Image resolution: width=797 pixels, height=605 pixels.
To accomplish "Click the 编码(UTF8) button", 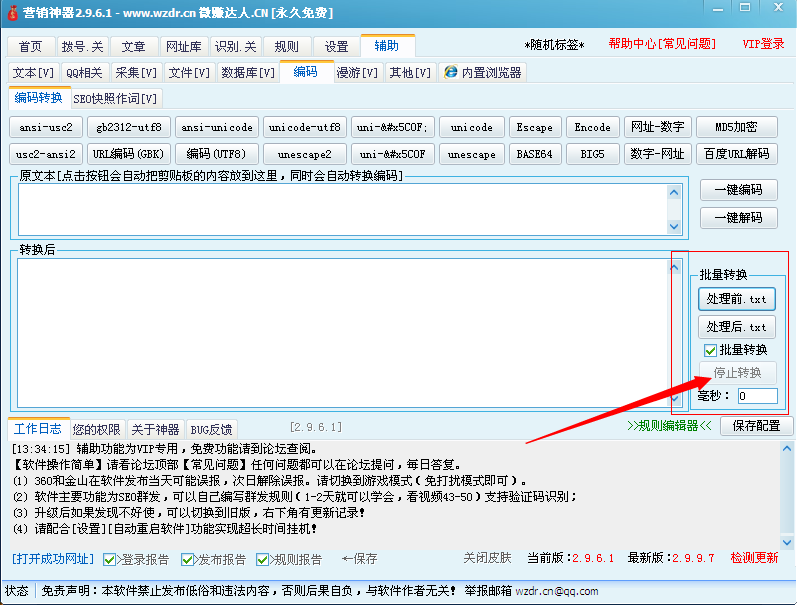I will tap(217, 154).
